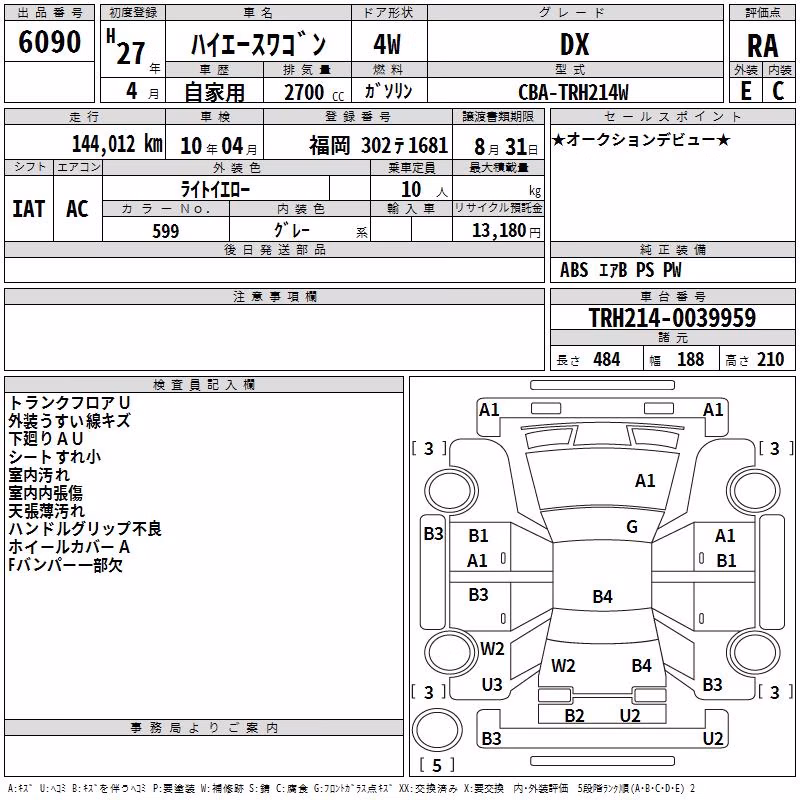Screen dimensions: 800x800
Task: Click the リサイクル預託金 label
Action: click(x=498, y=208)
